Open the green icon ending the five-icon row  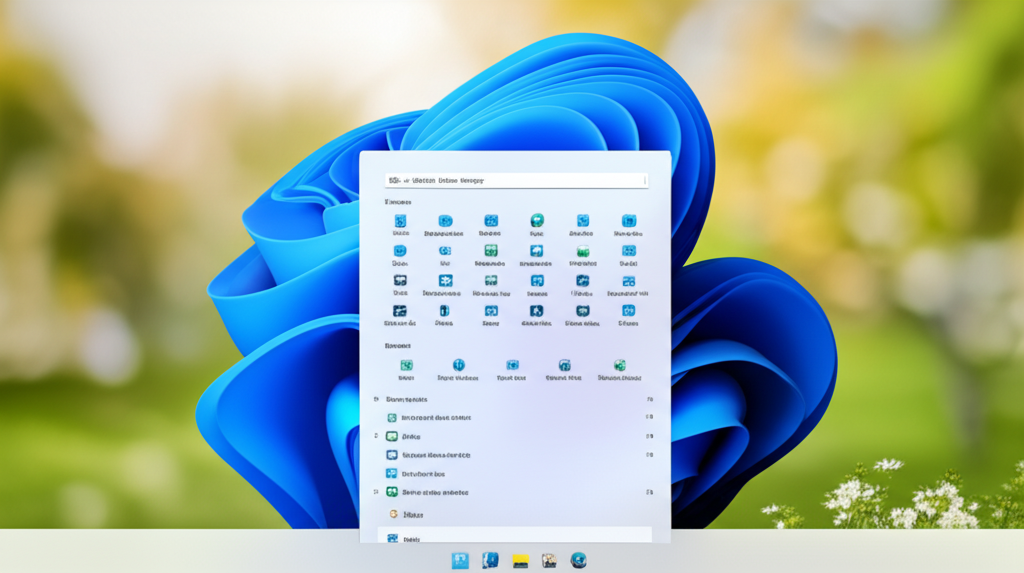[x=619, y=366]
